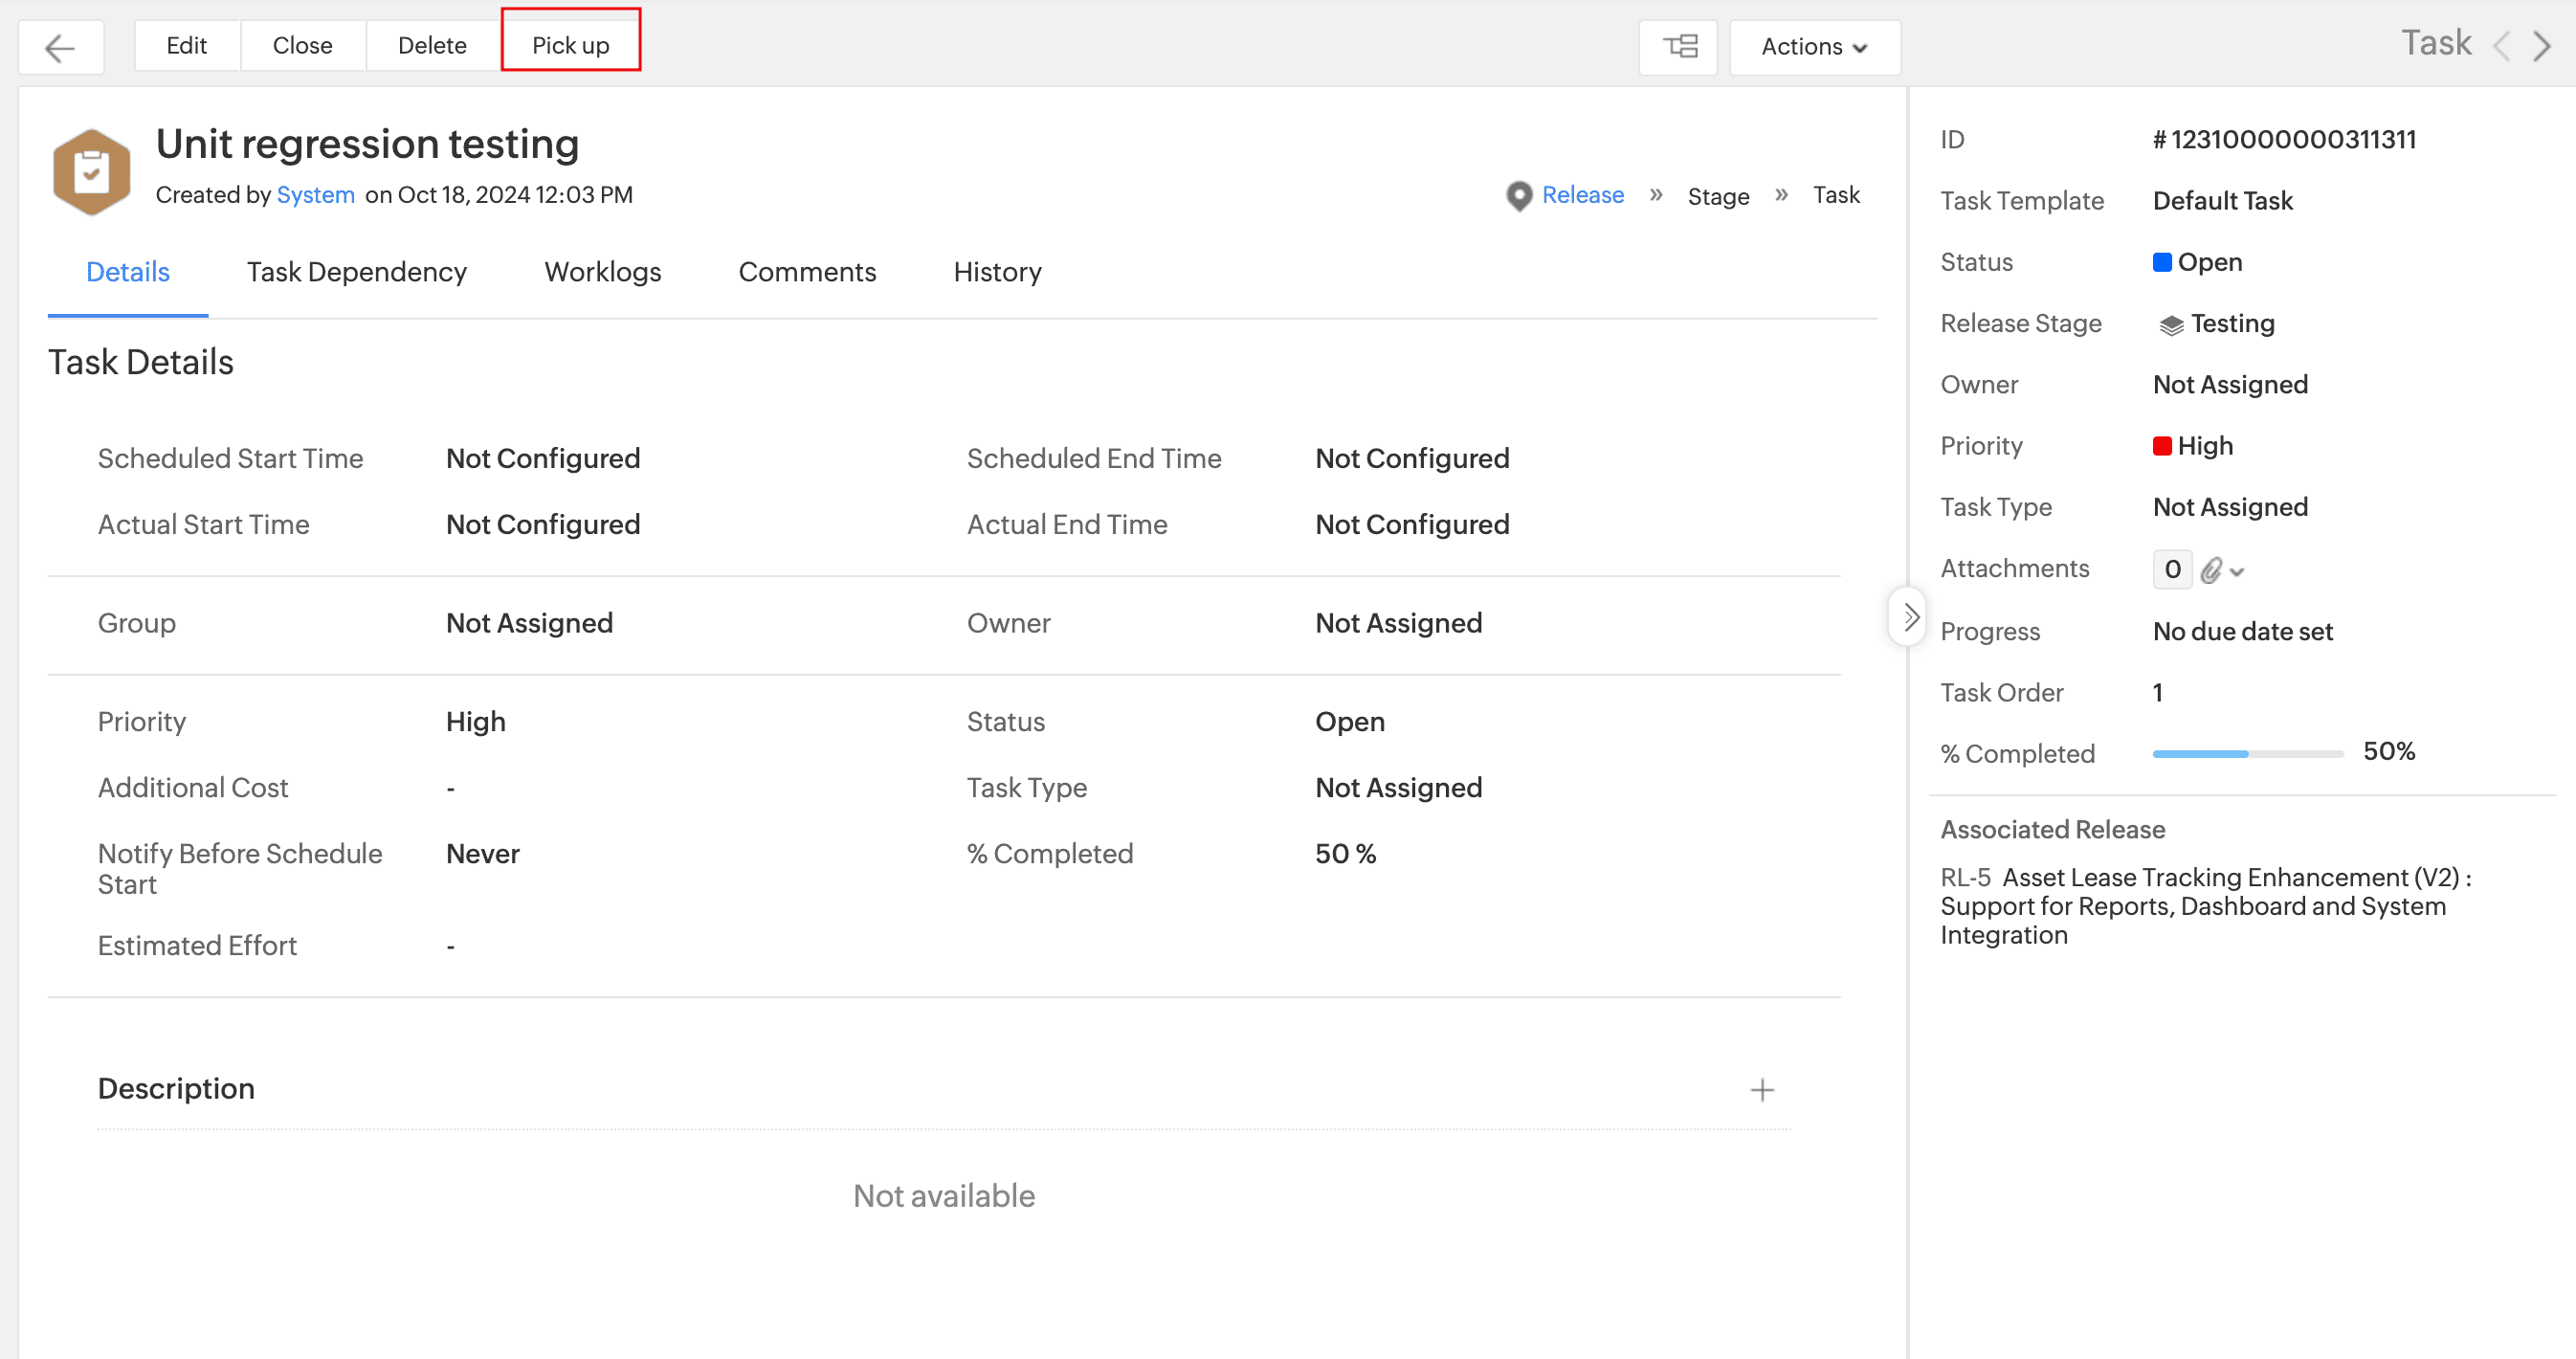The image size is (2576, 1359).
Task: Click the System creator link
Action: pyautogui.click(x=315, y=195)
